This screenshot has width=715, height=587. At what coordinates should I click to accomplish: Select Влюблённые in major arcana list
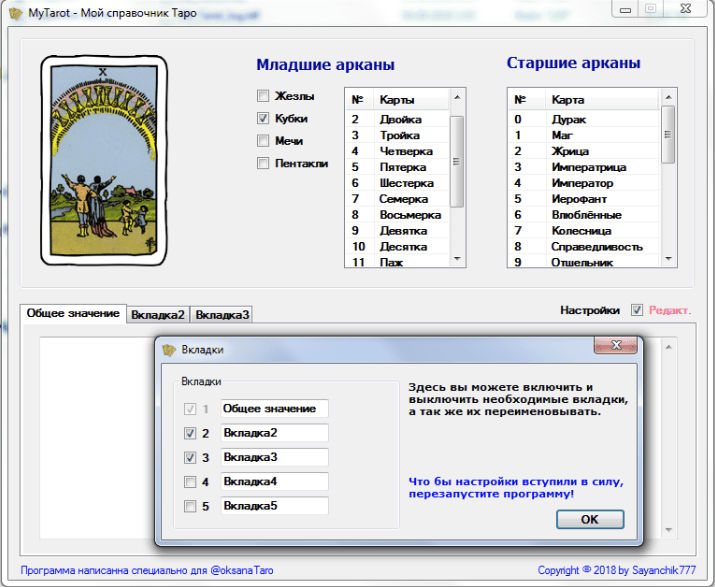click(584, 215)
